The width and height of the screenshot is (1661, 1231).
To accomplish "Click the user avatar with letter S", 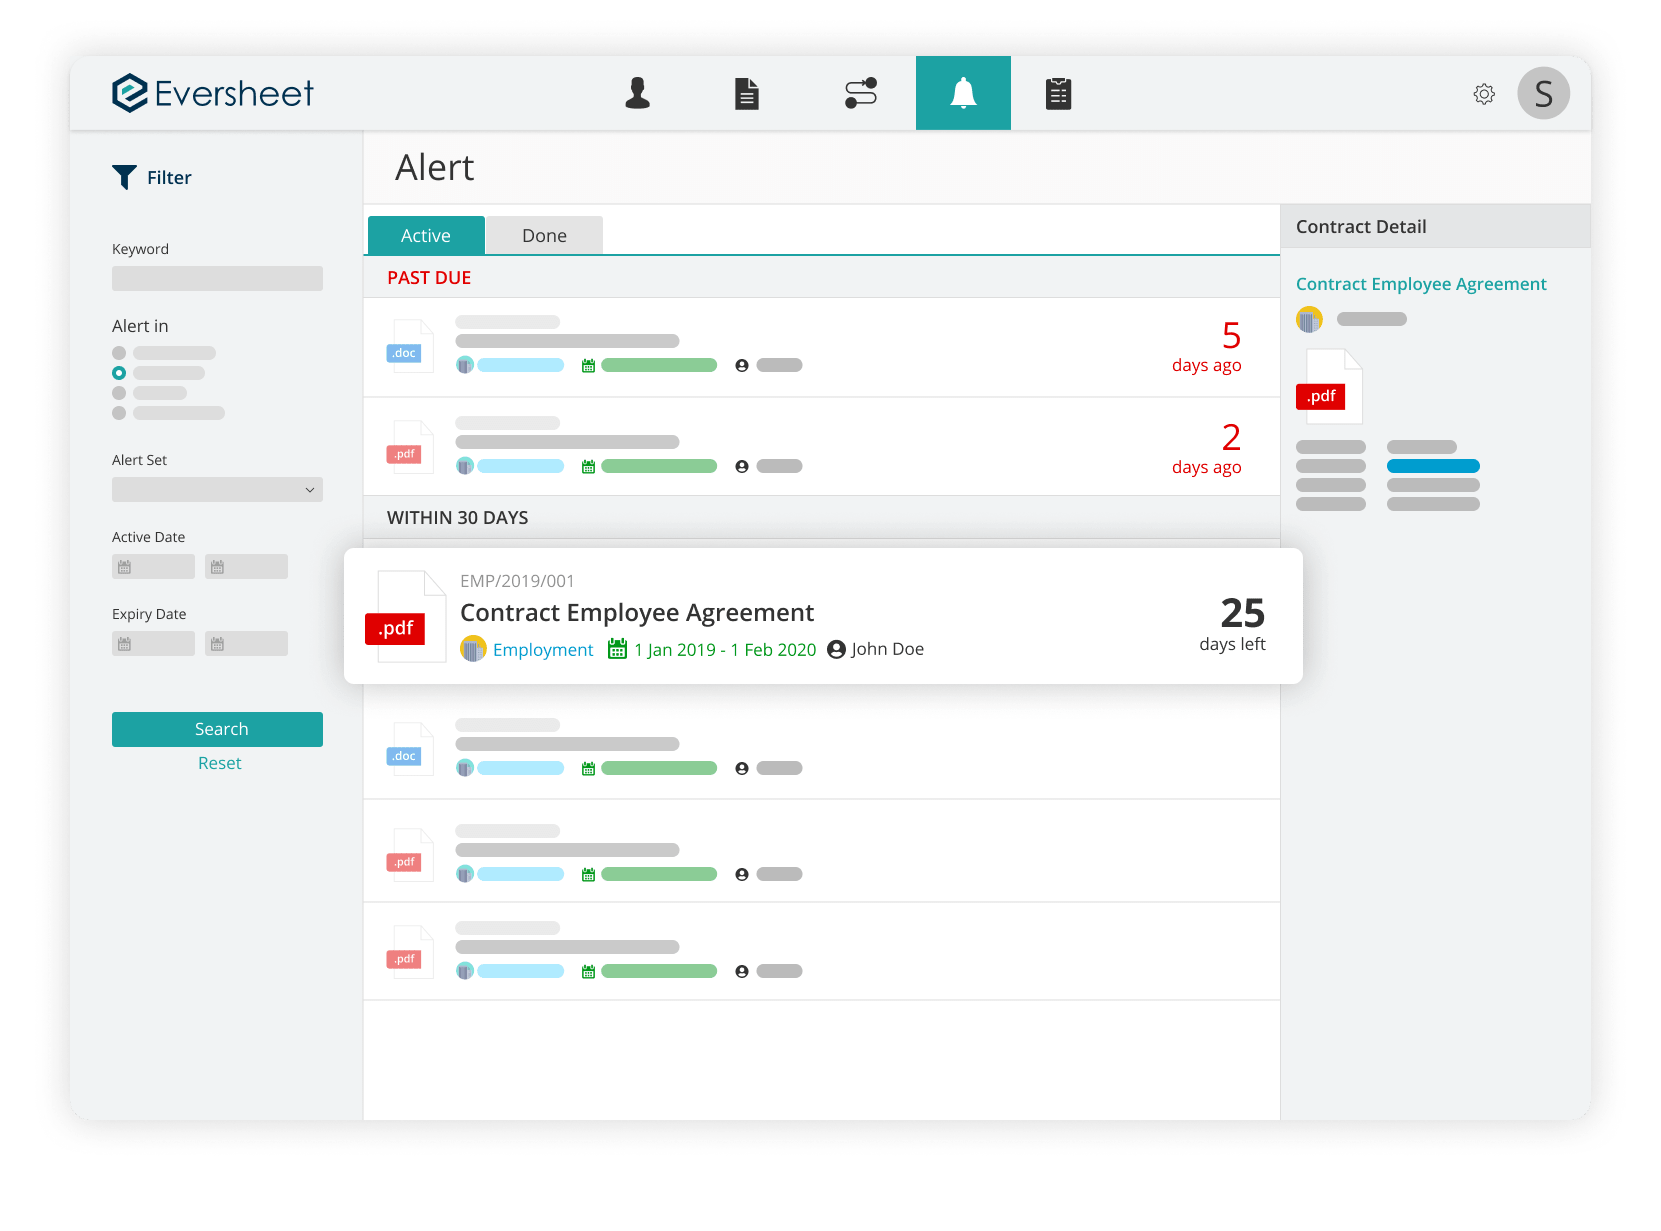I will [1543, 94].
